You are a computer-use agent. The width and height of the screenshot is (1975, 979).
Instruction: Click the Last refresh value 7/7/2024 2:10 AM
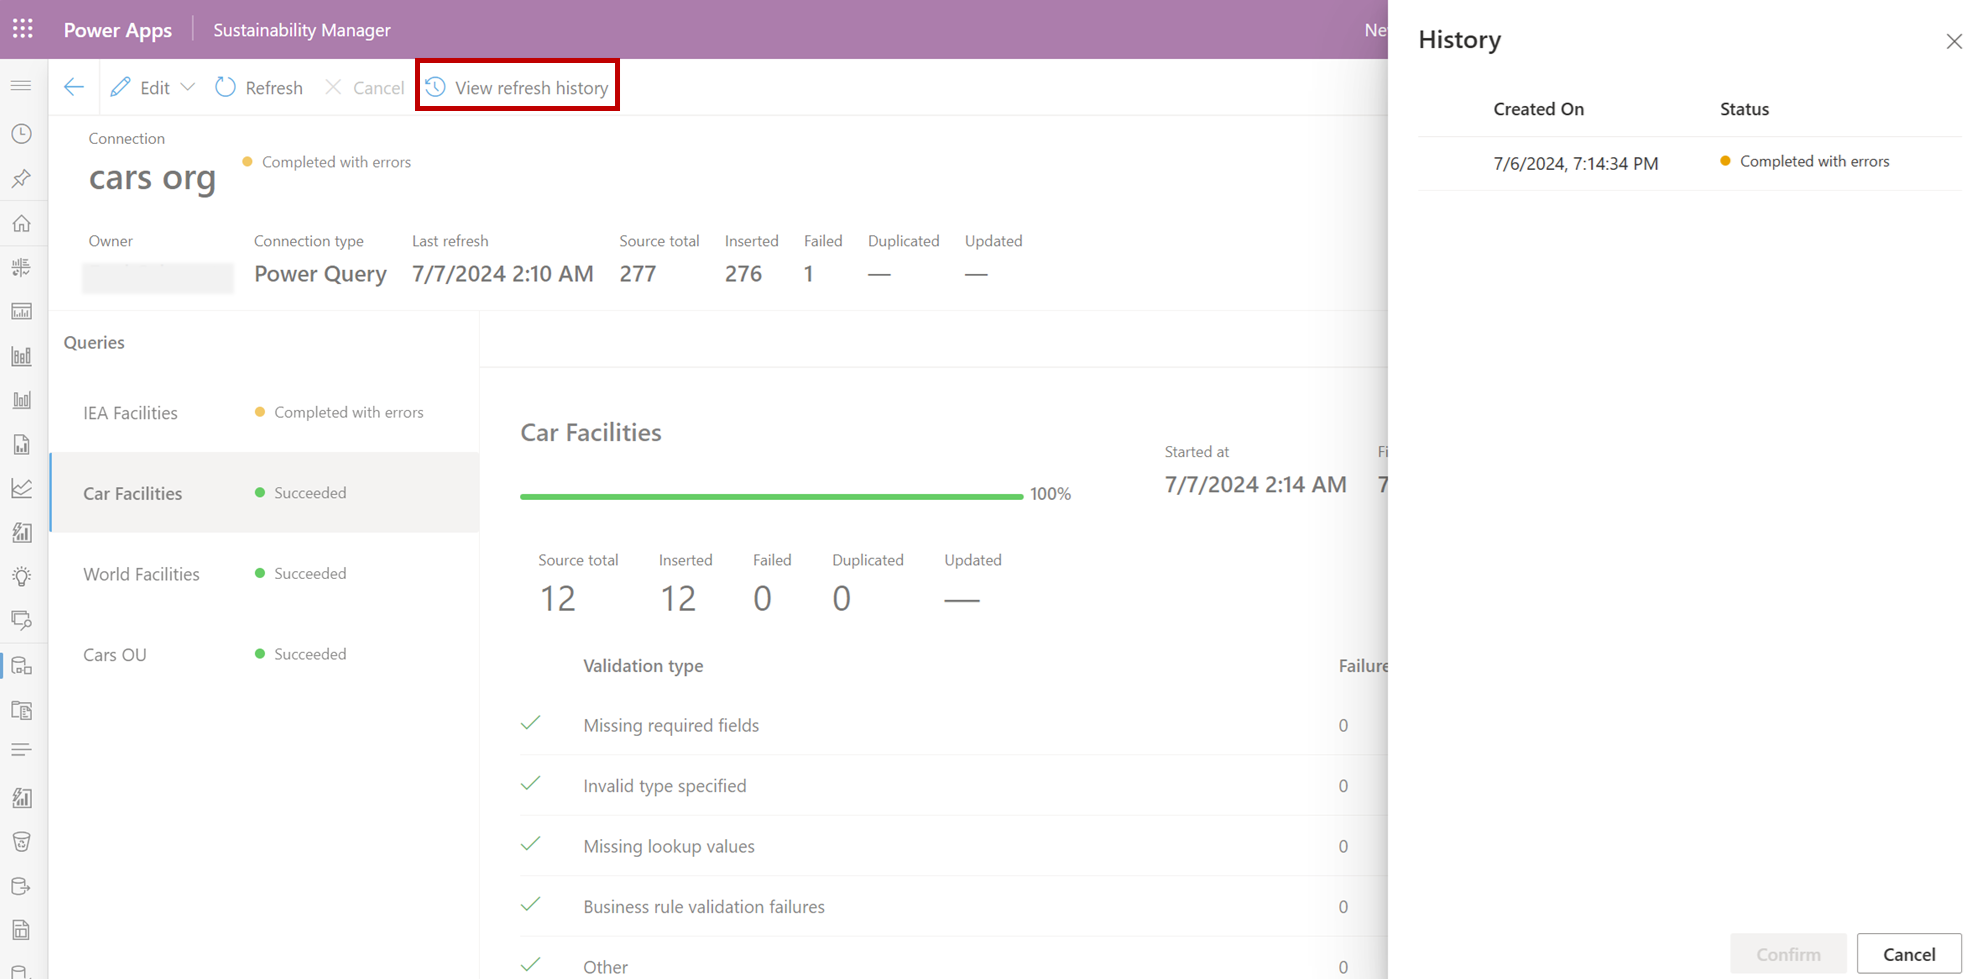pyautogui.click(x=502, y=274)
